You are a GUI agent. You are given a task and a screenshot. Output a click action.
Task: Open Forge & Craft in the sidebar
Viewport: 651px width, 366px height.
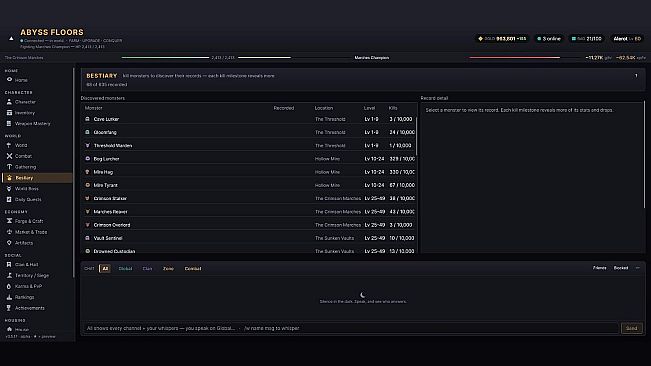(x=37, y=221)
